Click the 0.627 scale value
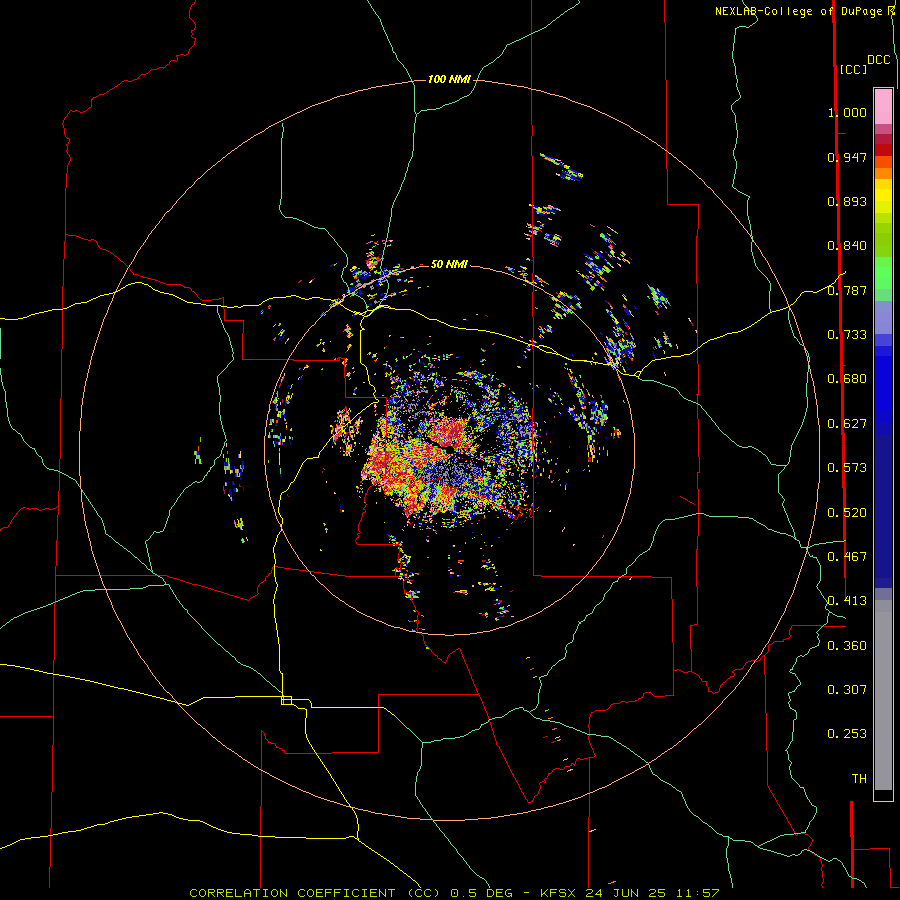This screenshot has height=900, width=900. click(x=847, y=424)
